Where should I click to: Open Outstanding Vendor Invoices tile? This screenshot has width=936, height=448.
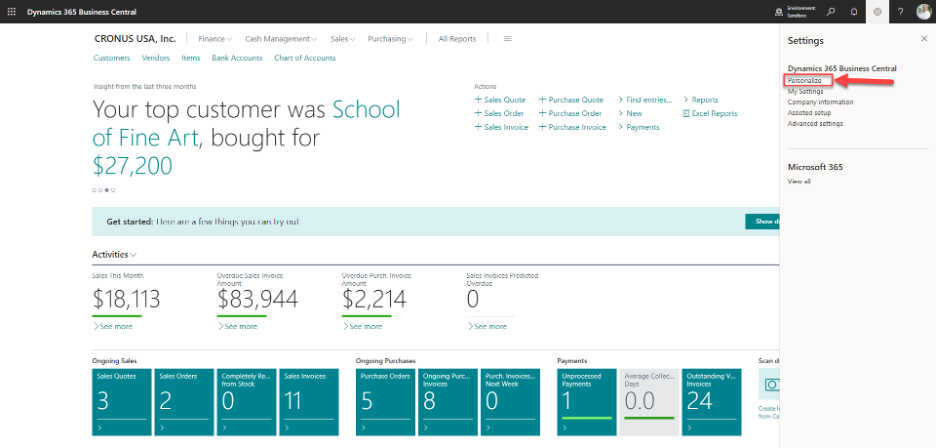(x=712, y=402)
